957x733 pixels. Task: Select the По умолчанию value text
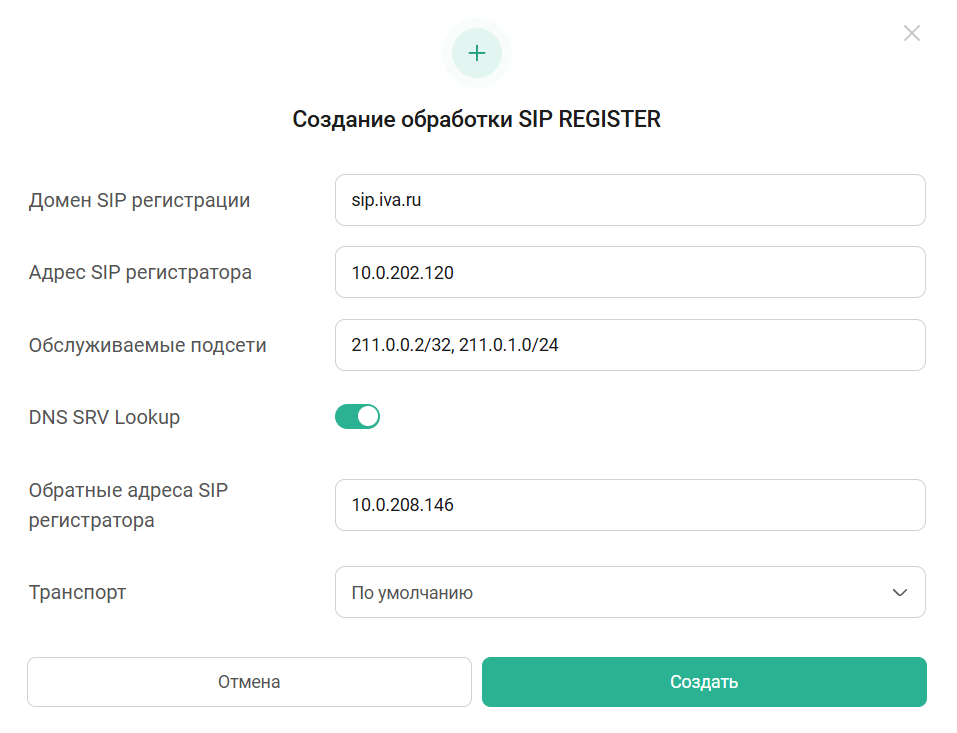(412, 593)
